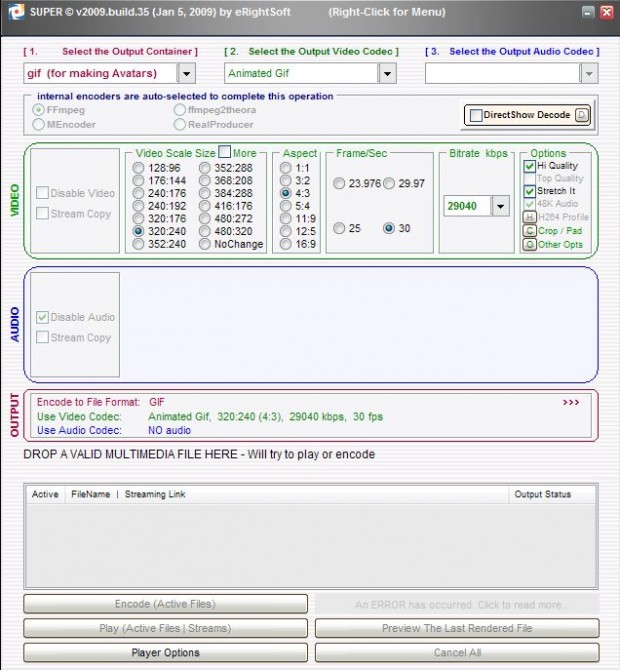The width and height of the screenshot is (620, 670).
Task: Toggle the Stretch It option
Action: (x=529, y=191)
